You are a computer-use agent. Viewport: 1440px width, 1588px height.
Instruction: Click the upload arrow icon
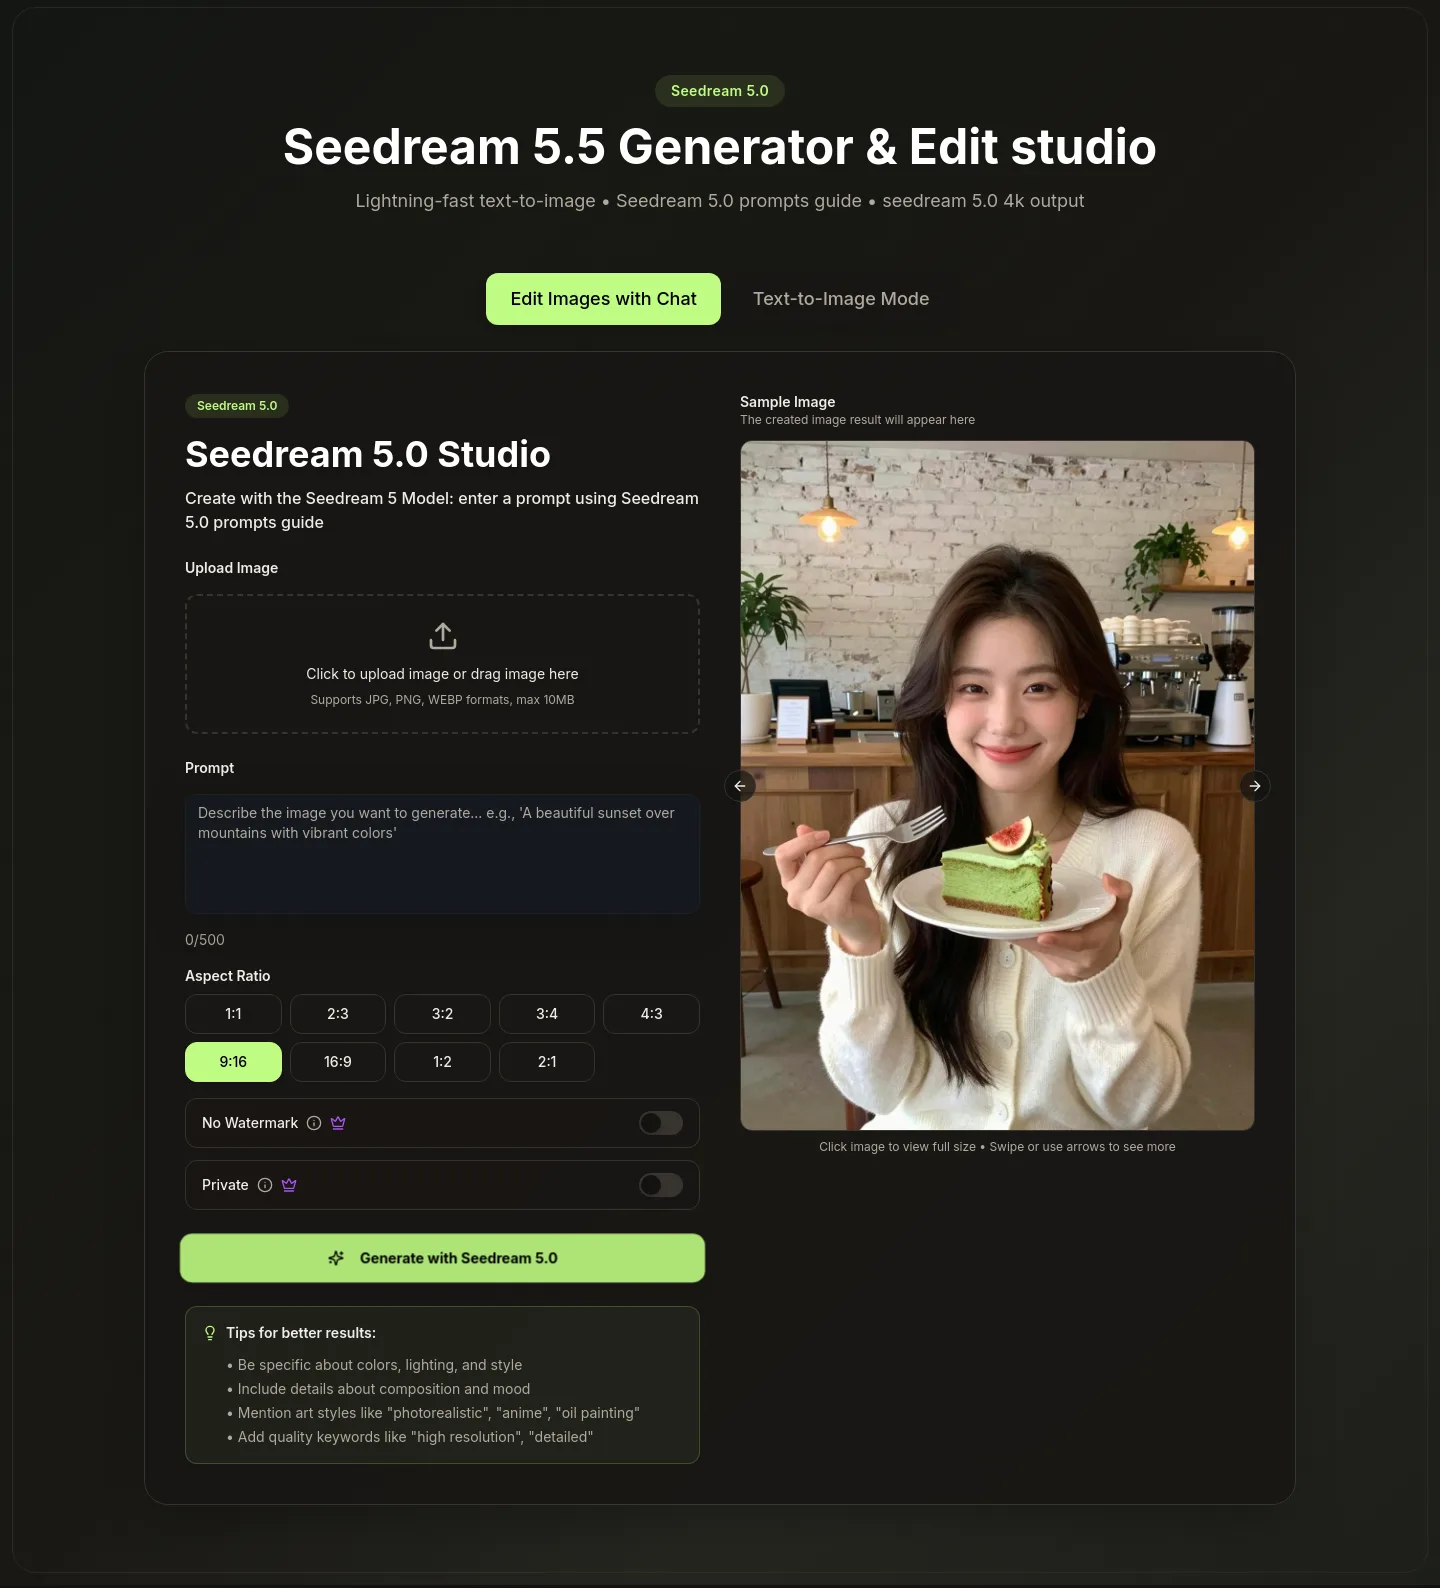pos(442,636)
